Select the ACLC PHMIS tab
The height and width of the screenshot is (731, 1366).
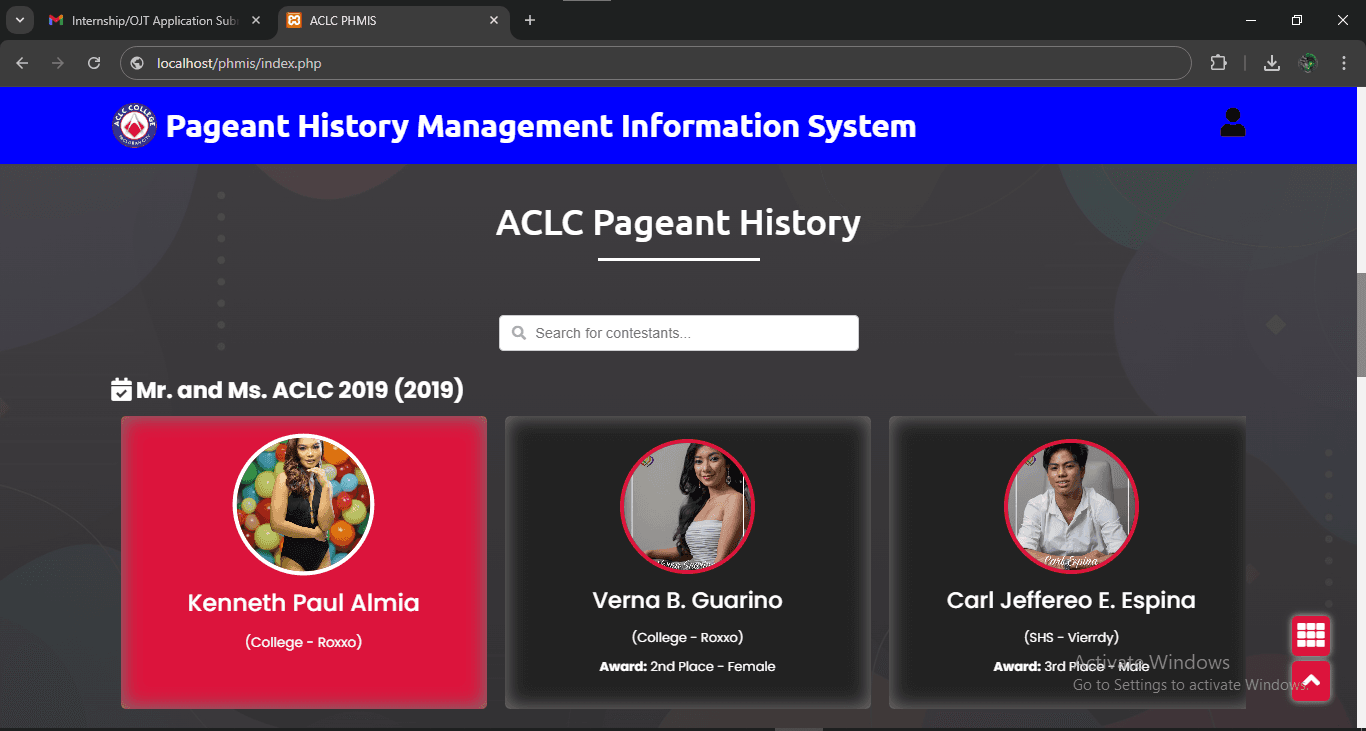point(393,21)
